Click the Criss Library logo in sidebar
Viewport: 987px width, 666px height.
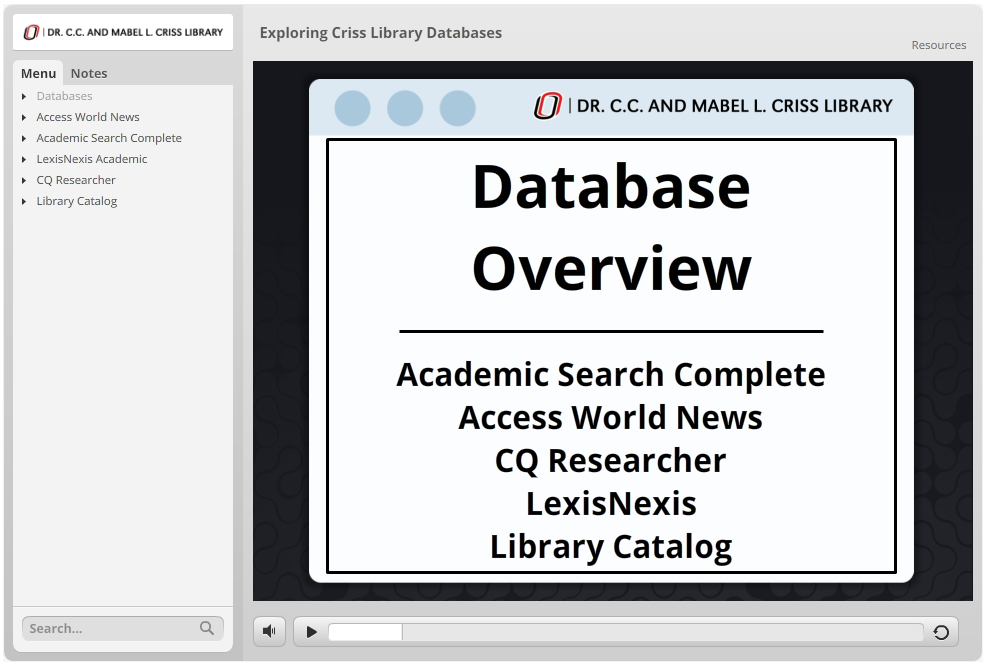123,32
